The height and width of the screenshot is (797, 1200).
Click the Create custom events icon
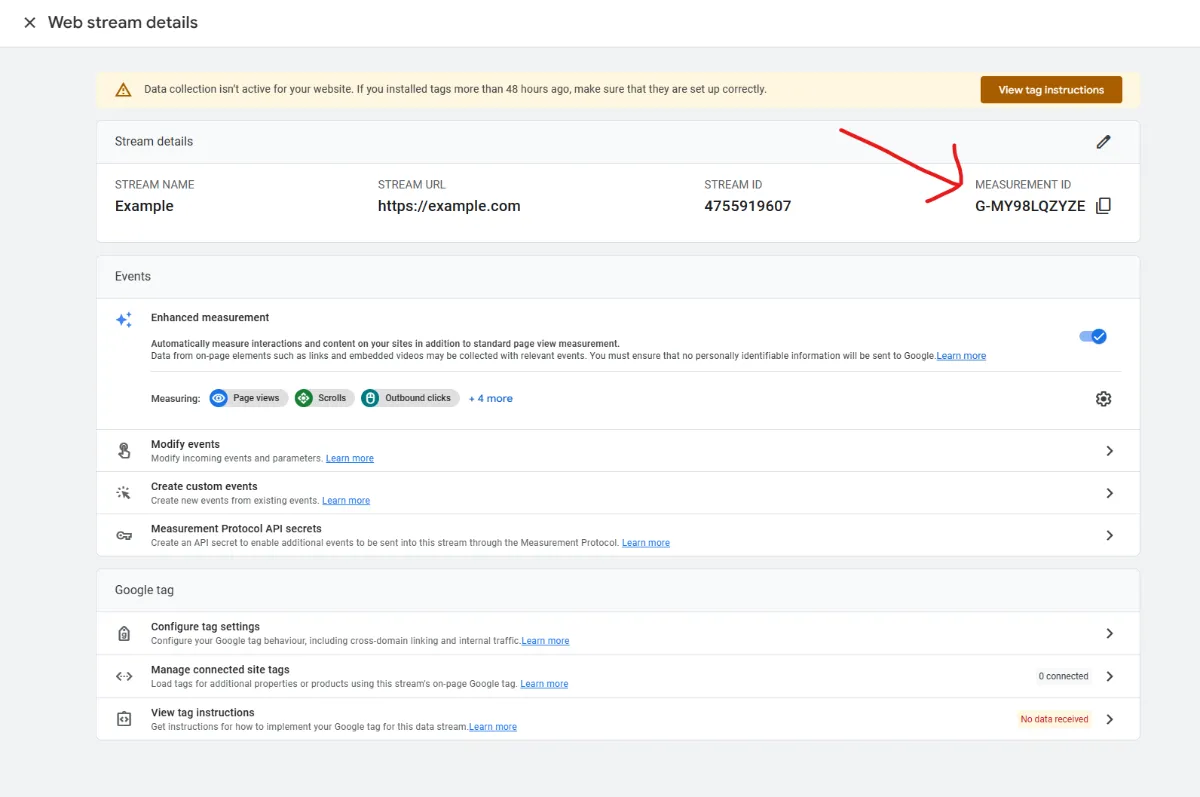pos(124,492)
